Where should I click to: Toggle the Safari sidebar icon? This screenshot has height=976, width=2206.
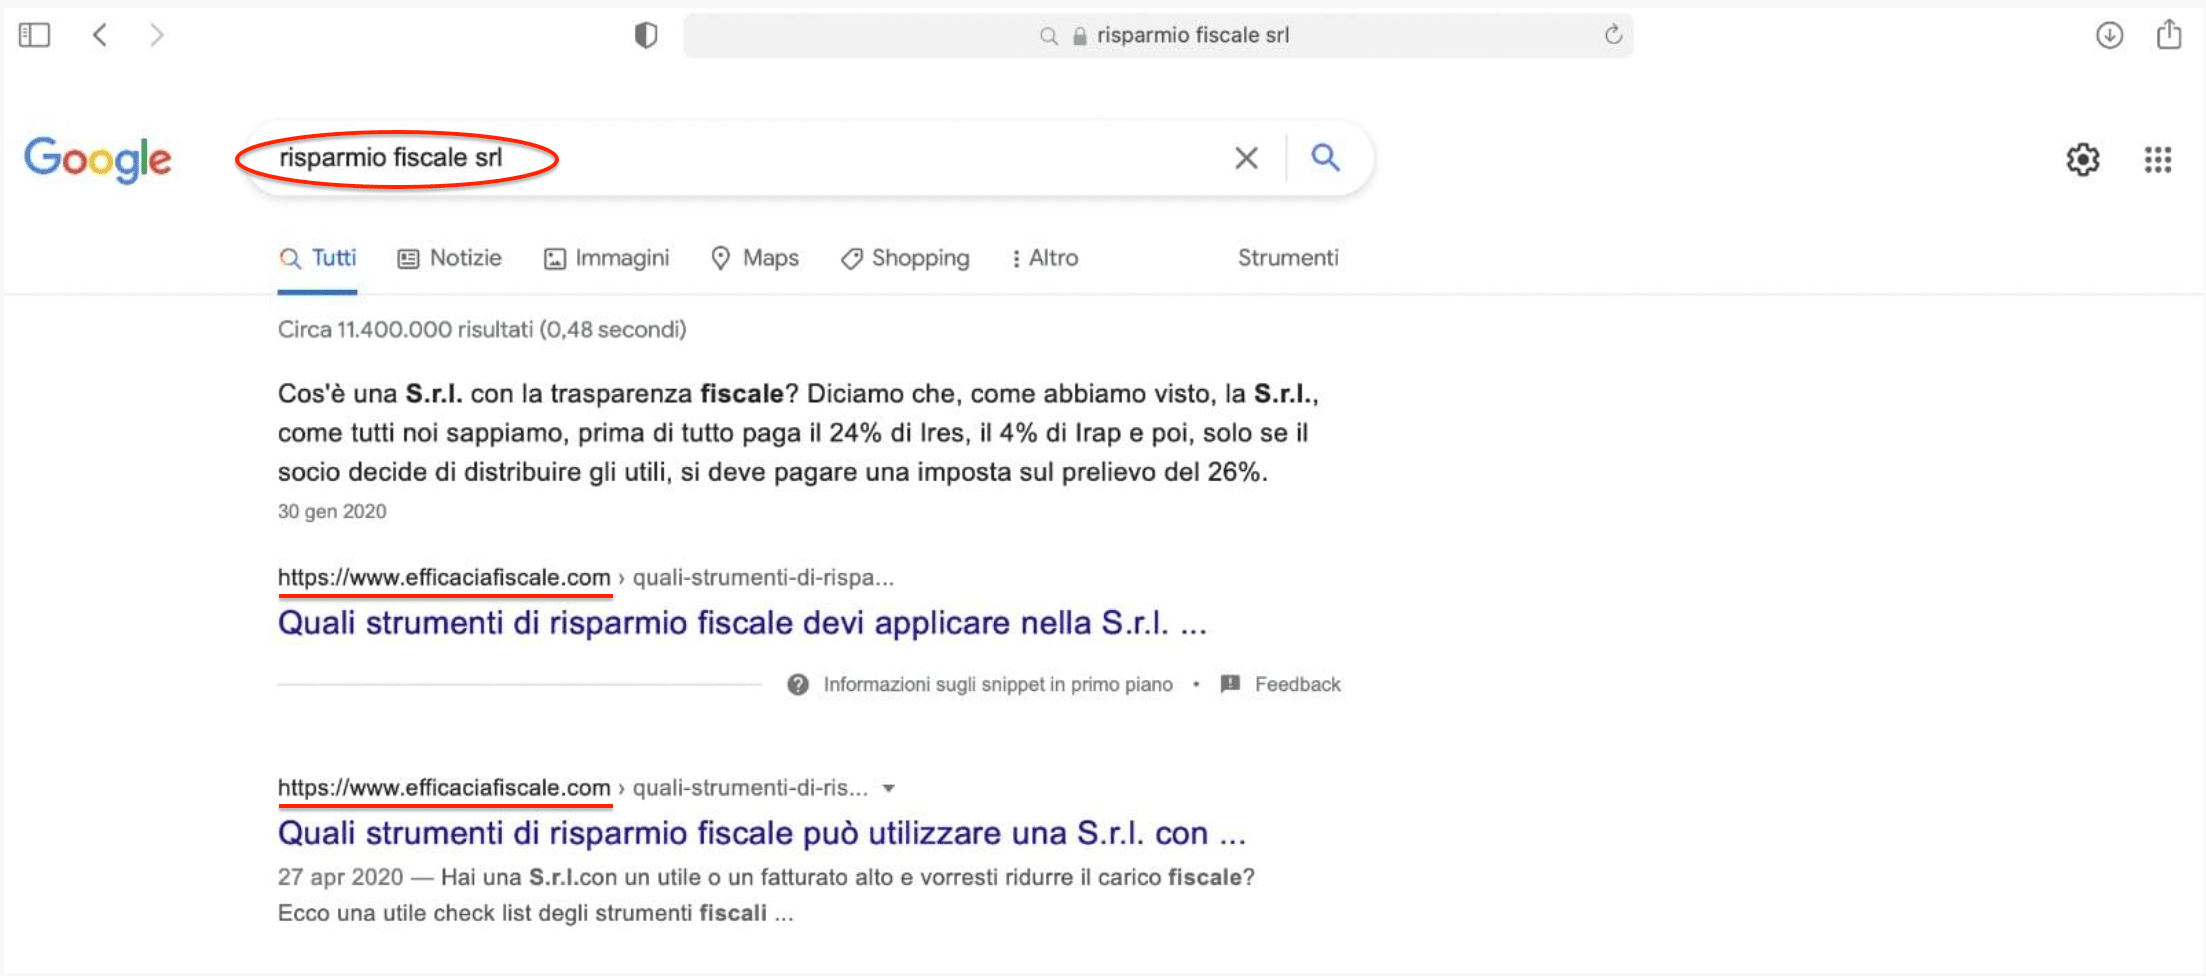click(34, 36)
